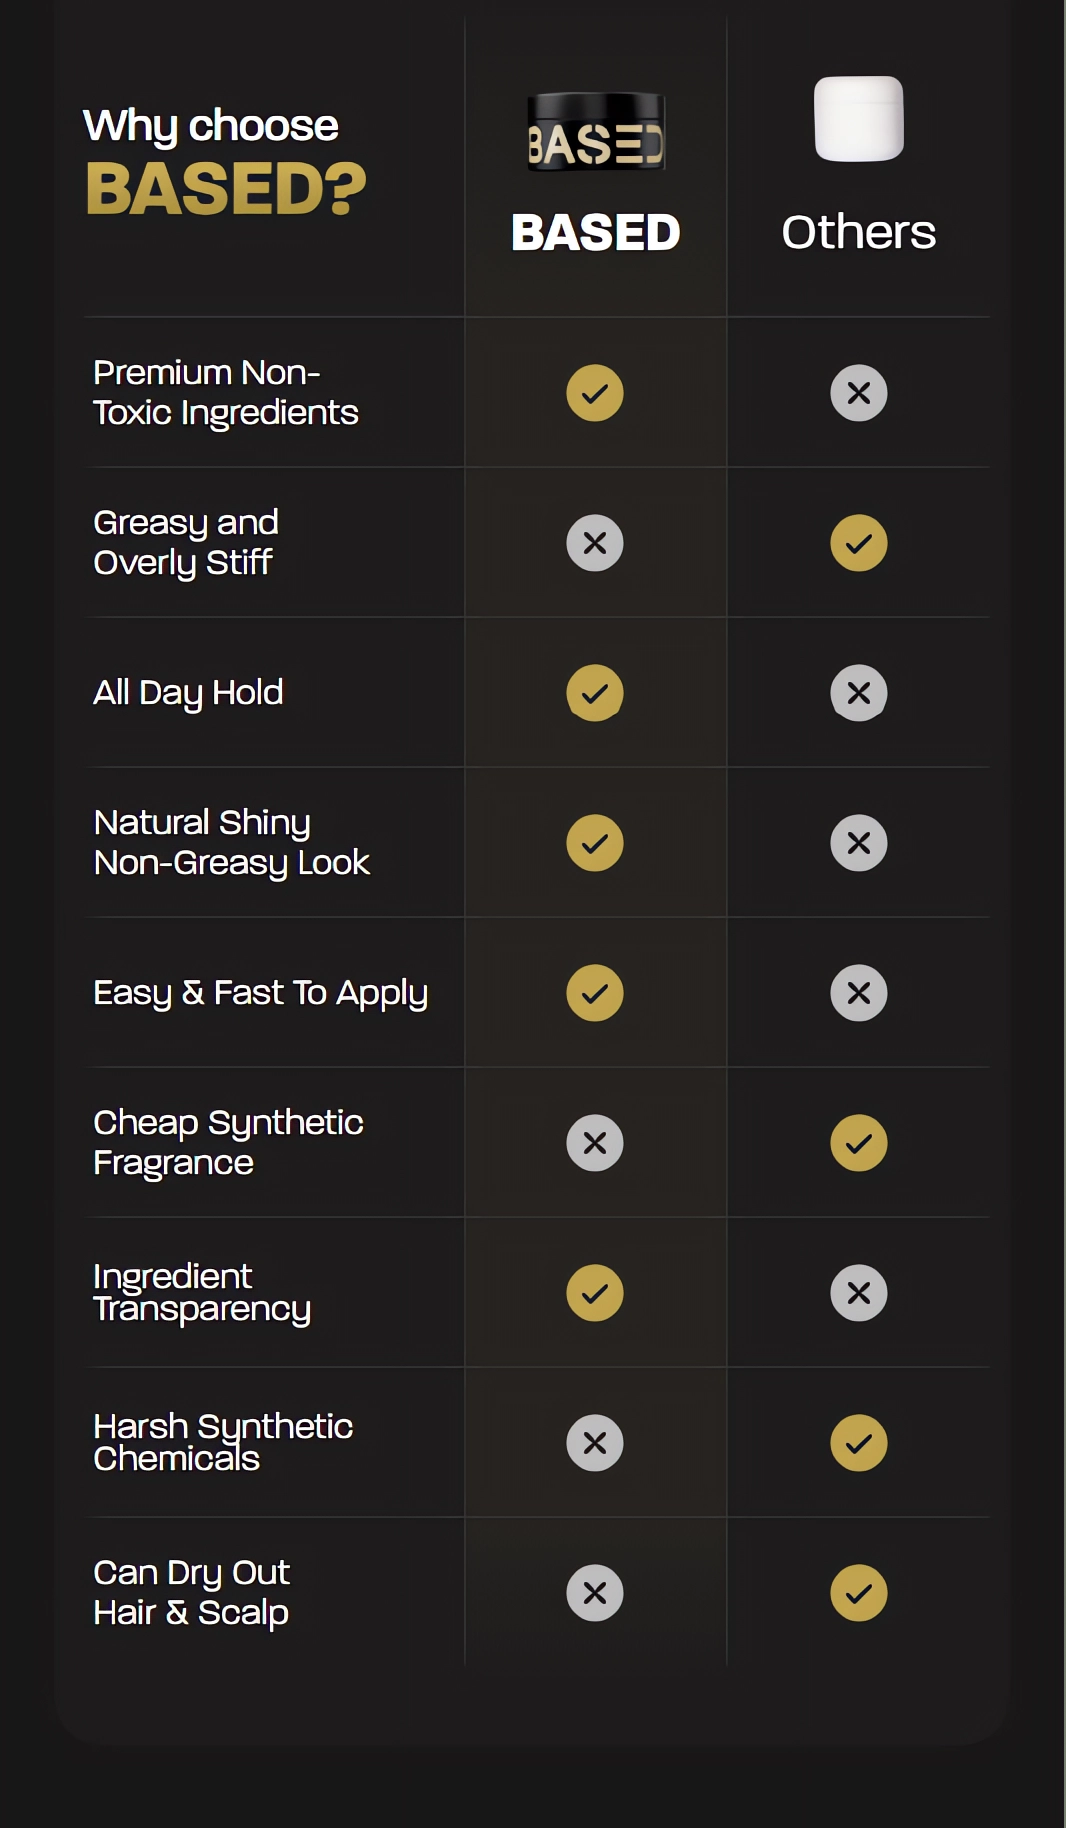Click Others X icon for Premium Non-Toxic Ingredients
The width and height of the screenshot is (1066, 1828).
coord(859,393)
